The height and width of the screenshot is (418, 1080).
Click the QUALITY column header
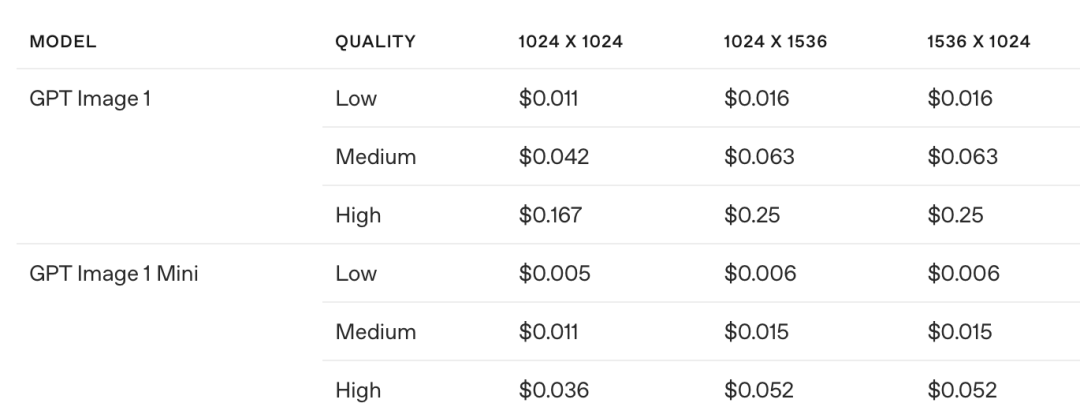tap(375, 42)
